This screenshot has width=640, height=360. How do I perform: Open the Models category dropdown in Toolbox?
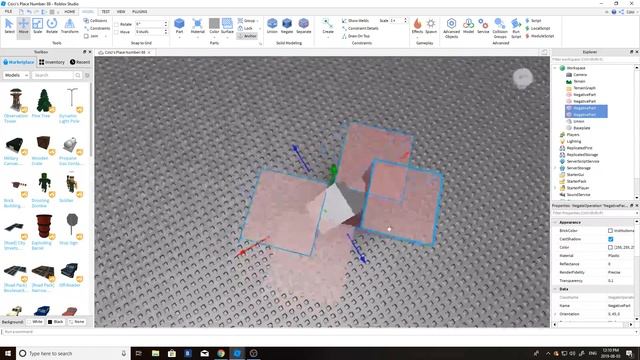[x=16, y=75]
